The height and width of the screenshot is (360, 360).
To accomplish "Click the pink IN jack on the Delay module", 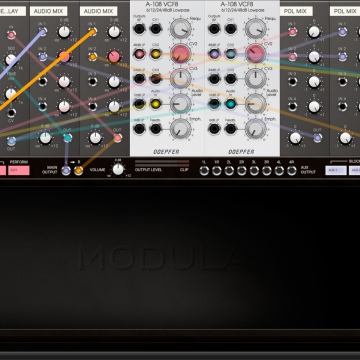I will coord(11,35).
